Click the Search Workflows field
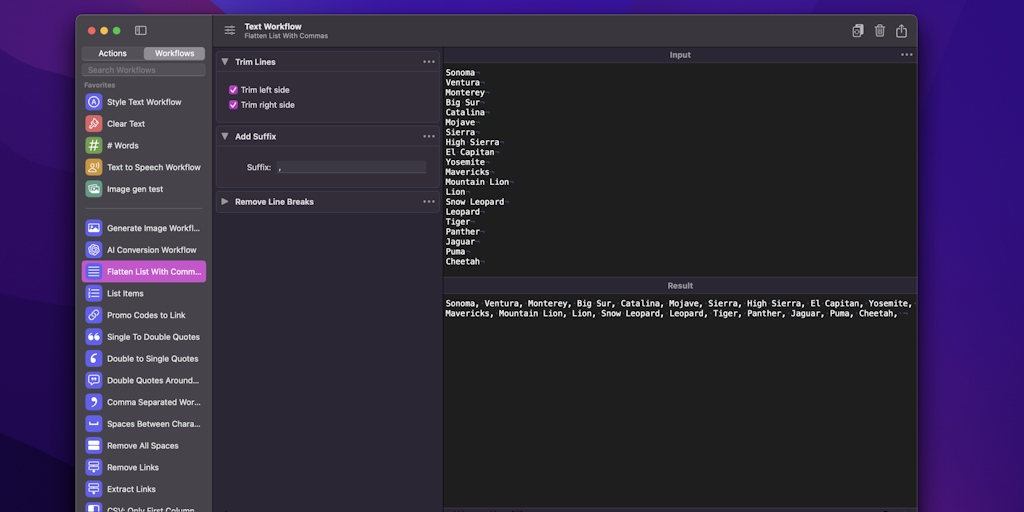Viewport: 1024px width, 512px height. tap(144, 70)
